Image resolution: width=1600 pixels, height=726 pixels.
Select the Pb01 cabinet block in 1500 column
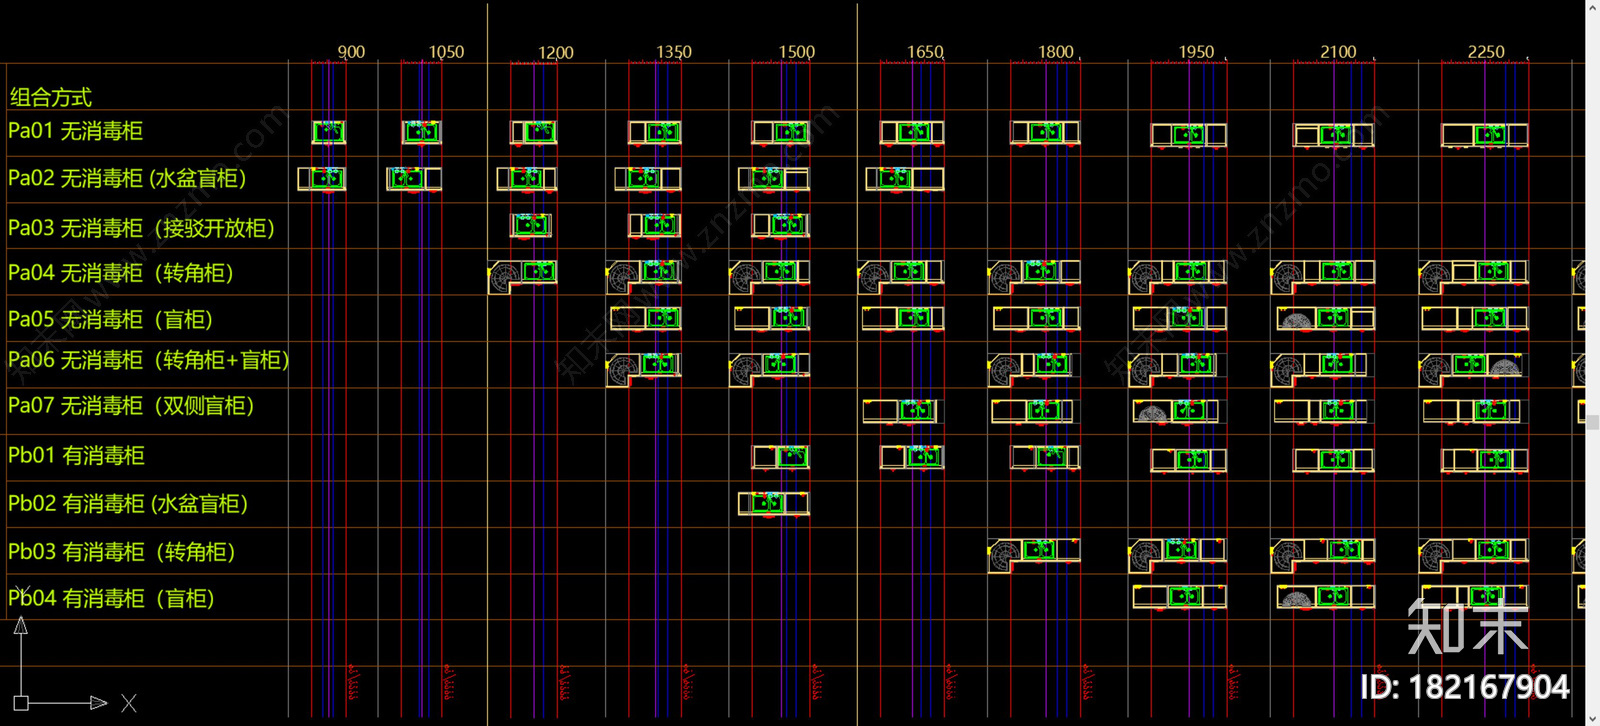click(x=781, y=457)
